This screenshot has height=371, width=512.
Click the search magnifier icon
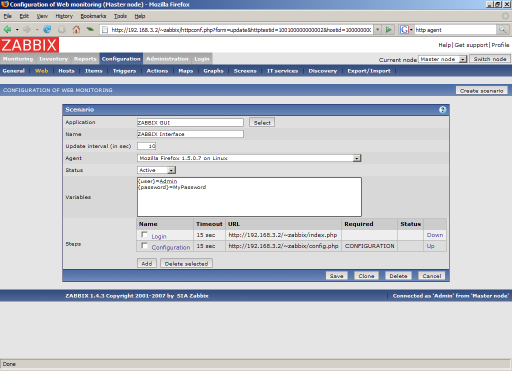[x=502, y=30]
